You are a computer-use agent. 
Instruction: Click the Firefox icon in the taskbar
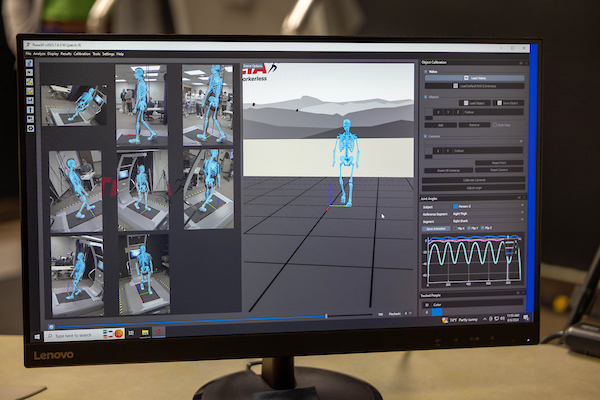(x=119, y=332)
